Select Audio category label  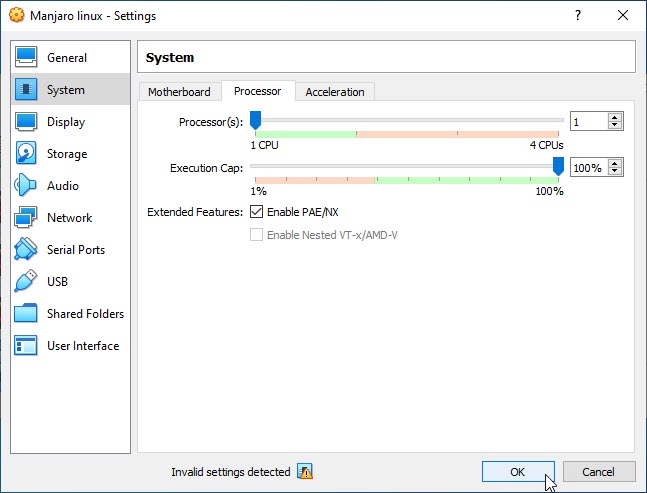pyautogui.click(x=63, y=186)
